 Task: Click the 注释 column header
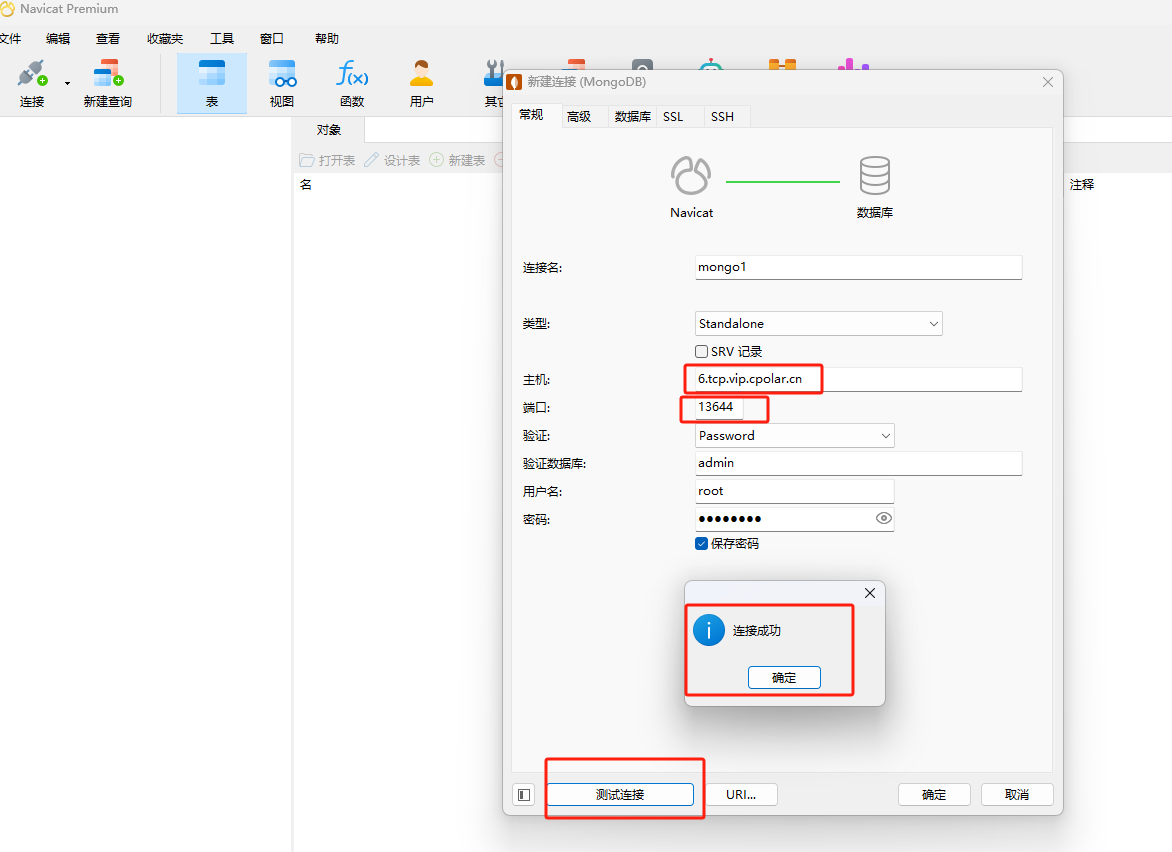(x=1082, y=185)
